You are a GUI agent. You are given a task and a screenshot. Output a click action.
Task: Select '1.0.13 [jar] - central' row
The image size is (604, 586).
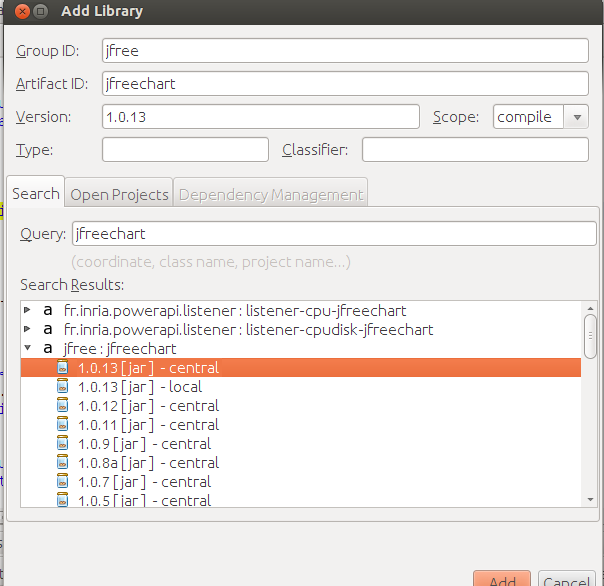click(301, 368)
